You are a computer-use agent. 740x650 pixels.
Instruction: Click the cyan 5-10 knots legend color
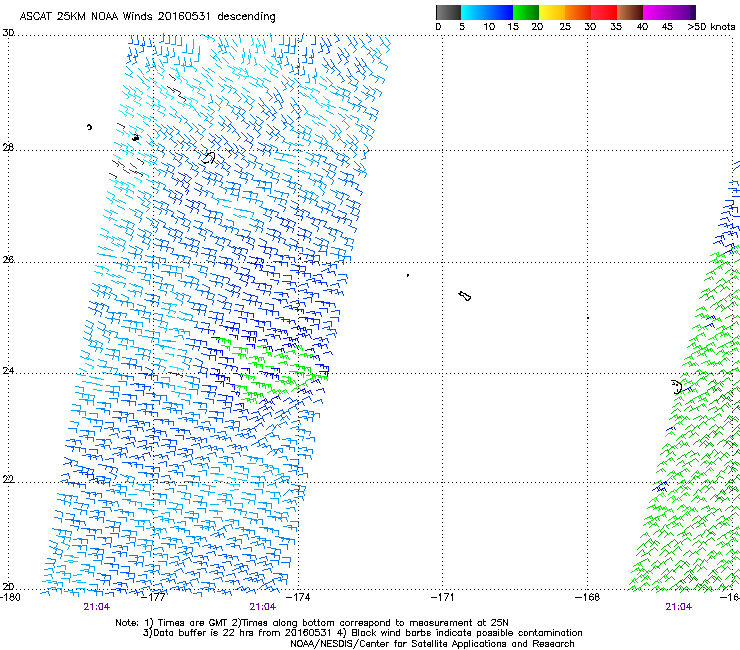point(473,12)
